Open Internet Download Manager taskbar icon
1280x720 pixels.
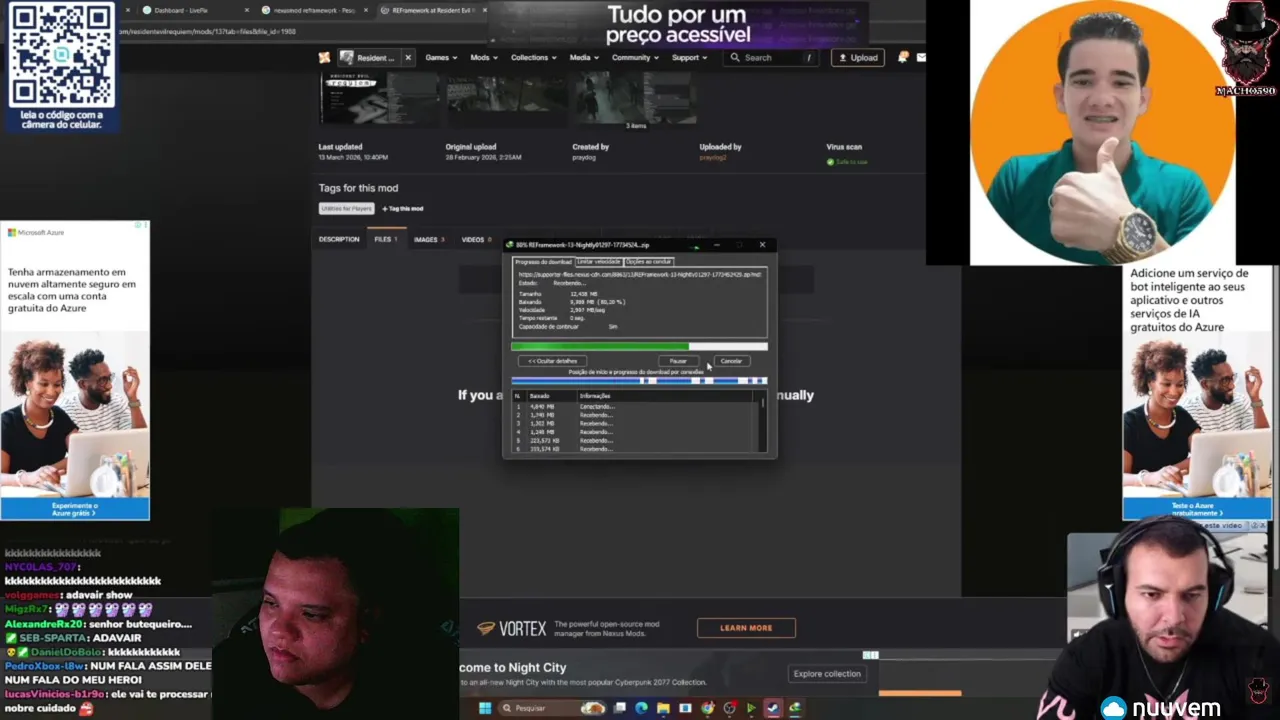(x=795, y=708)
